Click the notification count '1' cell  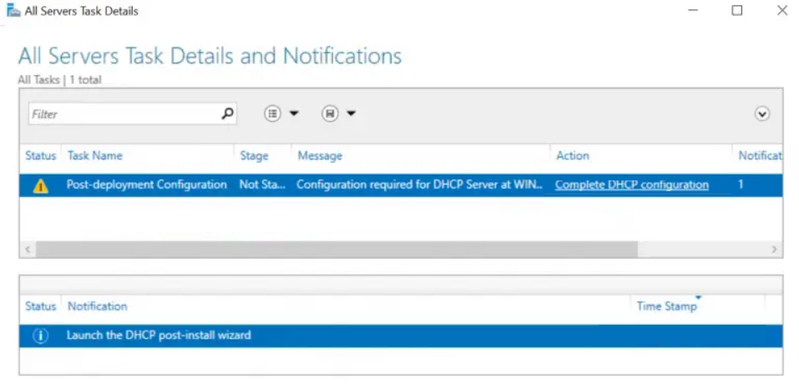tap(741, 185)
